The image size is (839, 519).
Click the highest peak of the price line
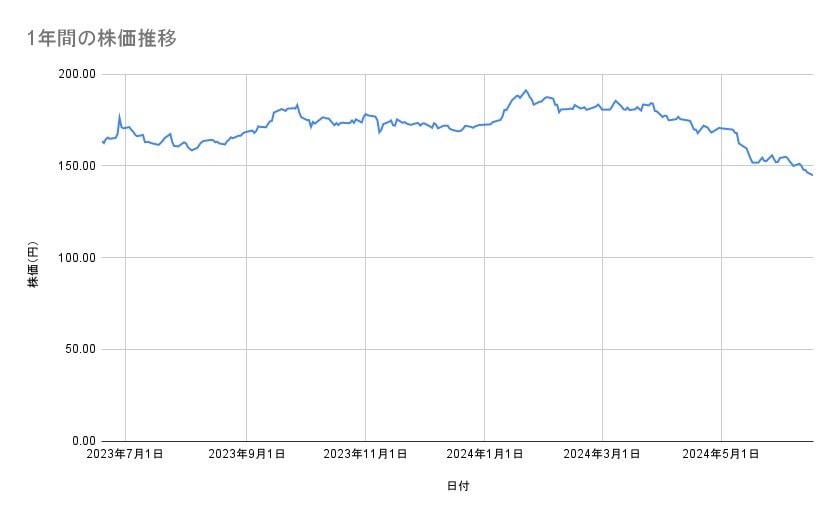point(526,90)
